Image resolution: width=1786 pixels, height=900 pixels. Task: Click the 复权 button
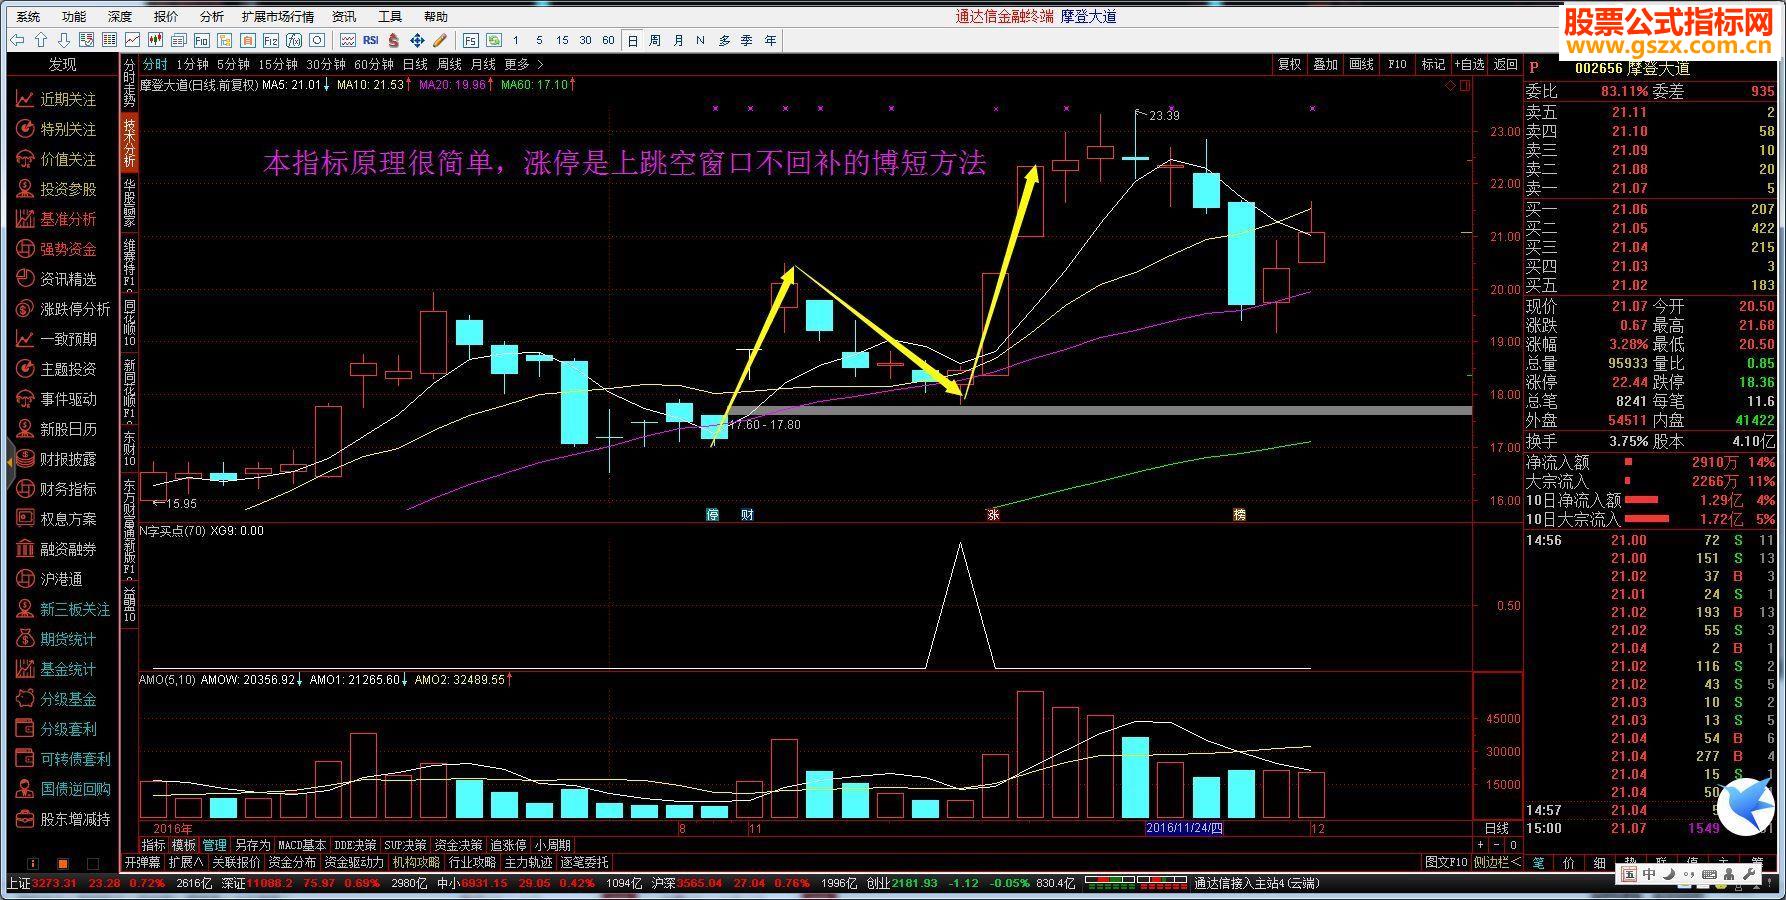1290,64
